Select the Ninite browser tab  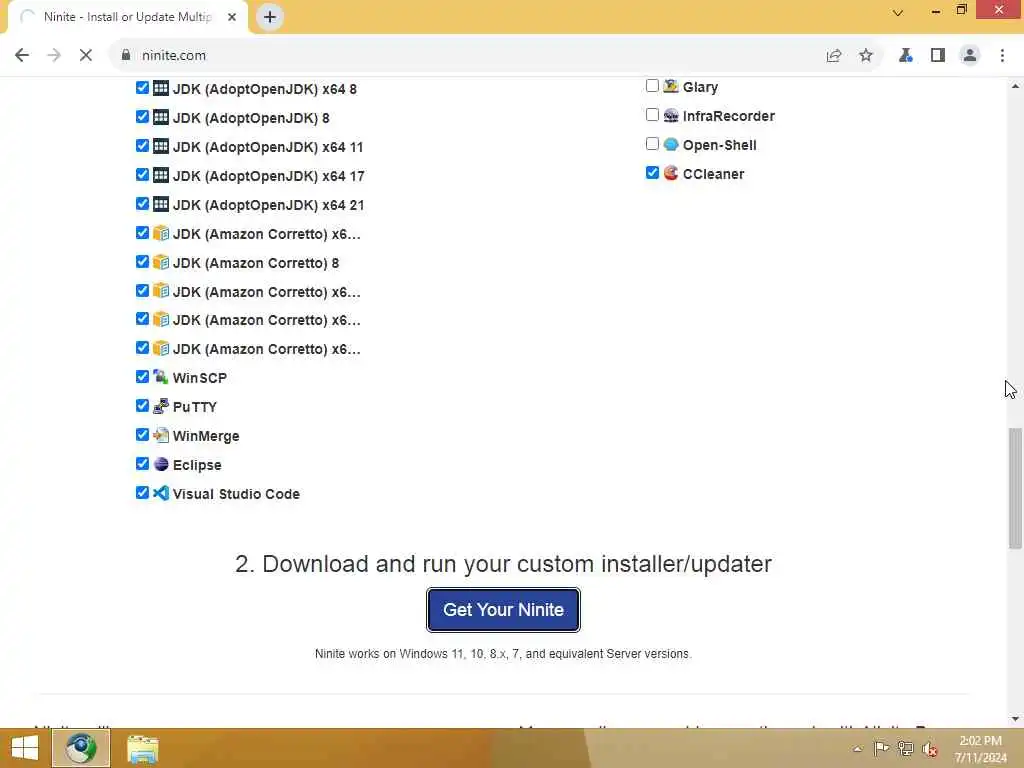127,17
